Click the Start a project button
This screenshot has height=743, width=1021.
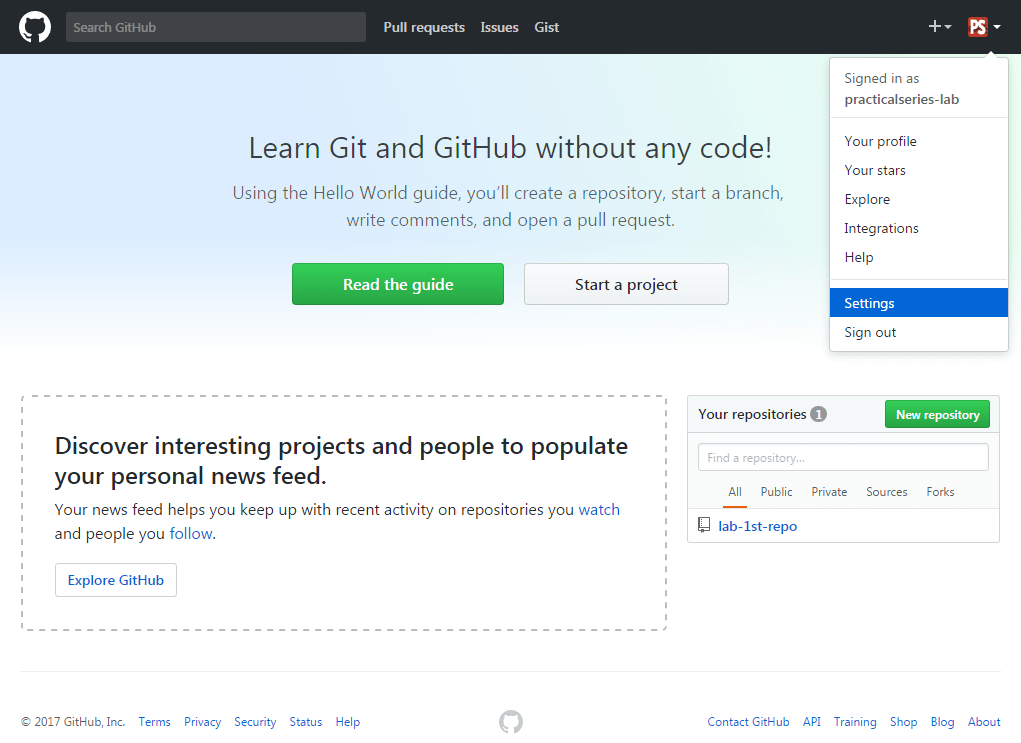tap(626, 284)
